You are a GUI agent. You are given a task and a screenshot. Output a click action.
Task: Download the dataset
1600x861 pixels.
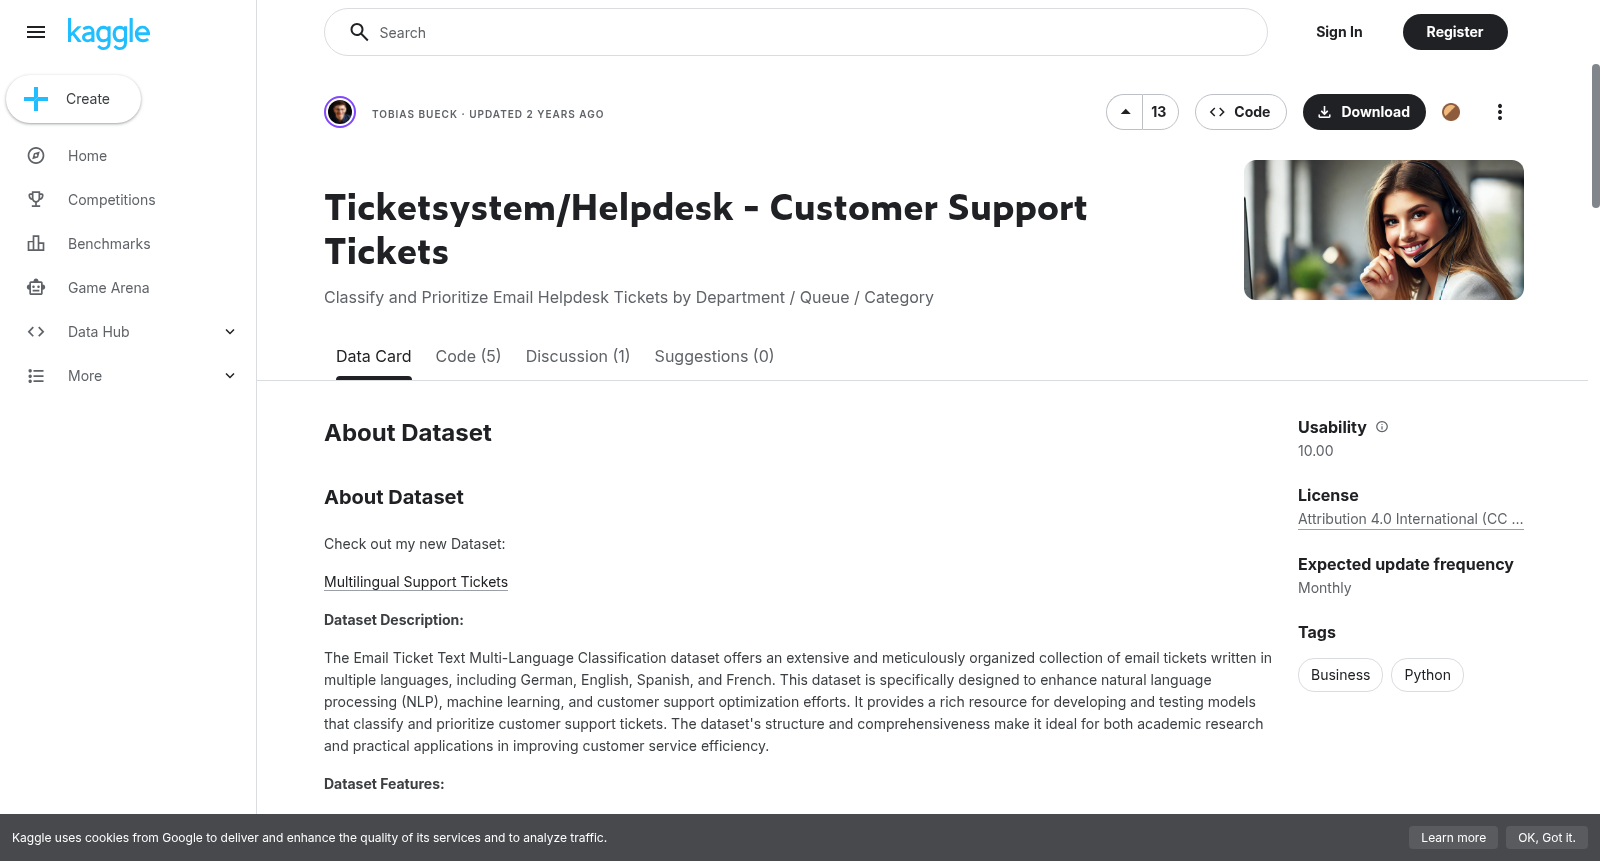point(1364,112)
